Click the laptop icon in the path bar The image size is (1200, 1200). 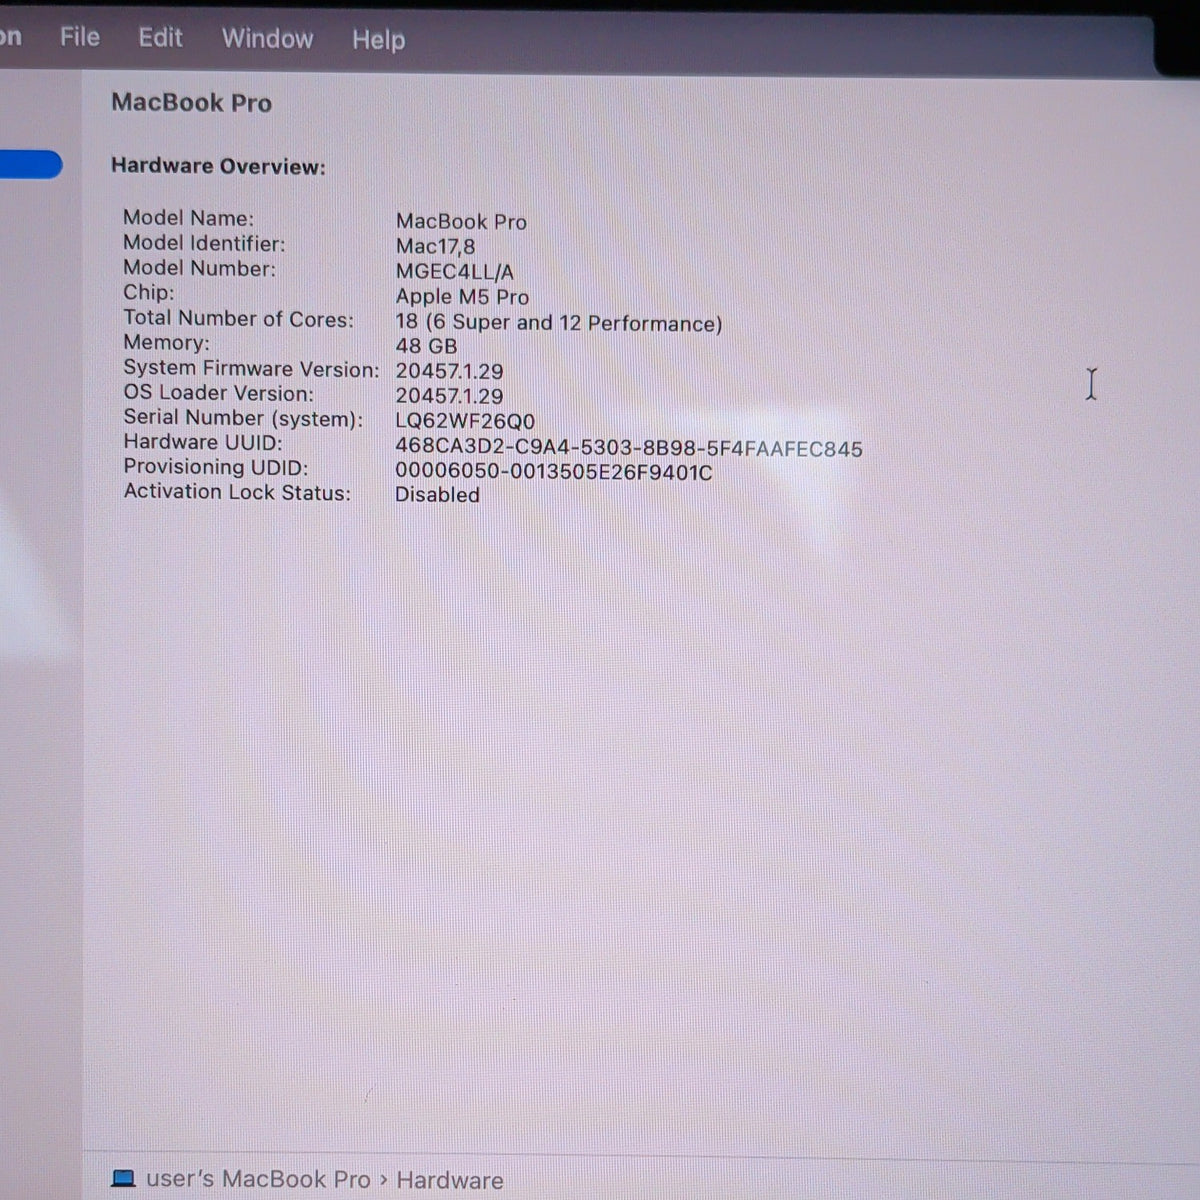[123, 1178]
